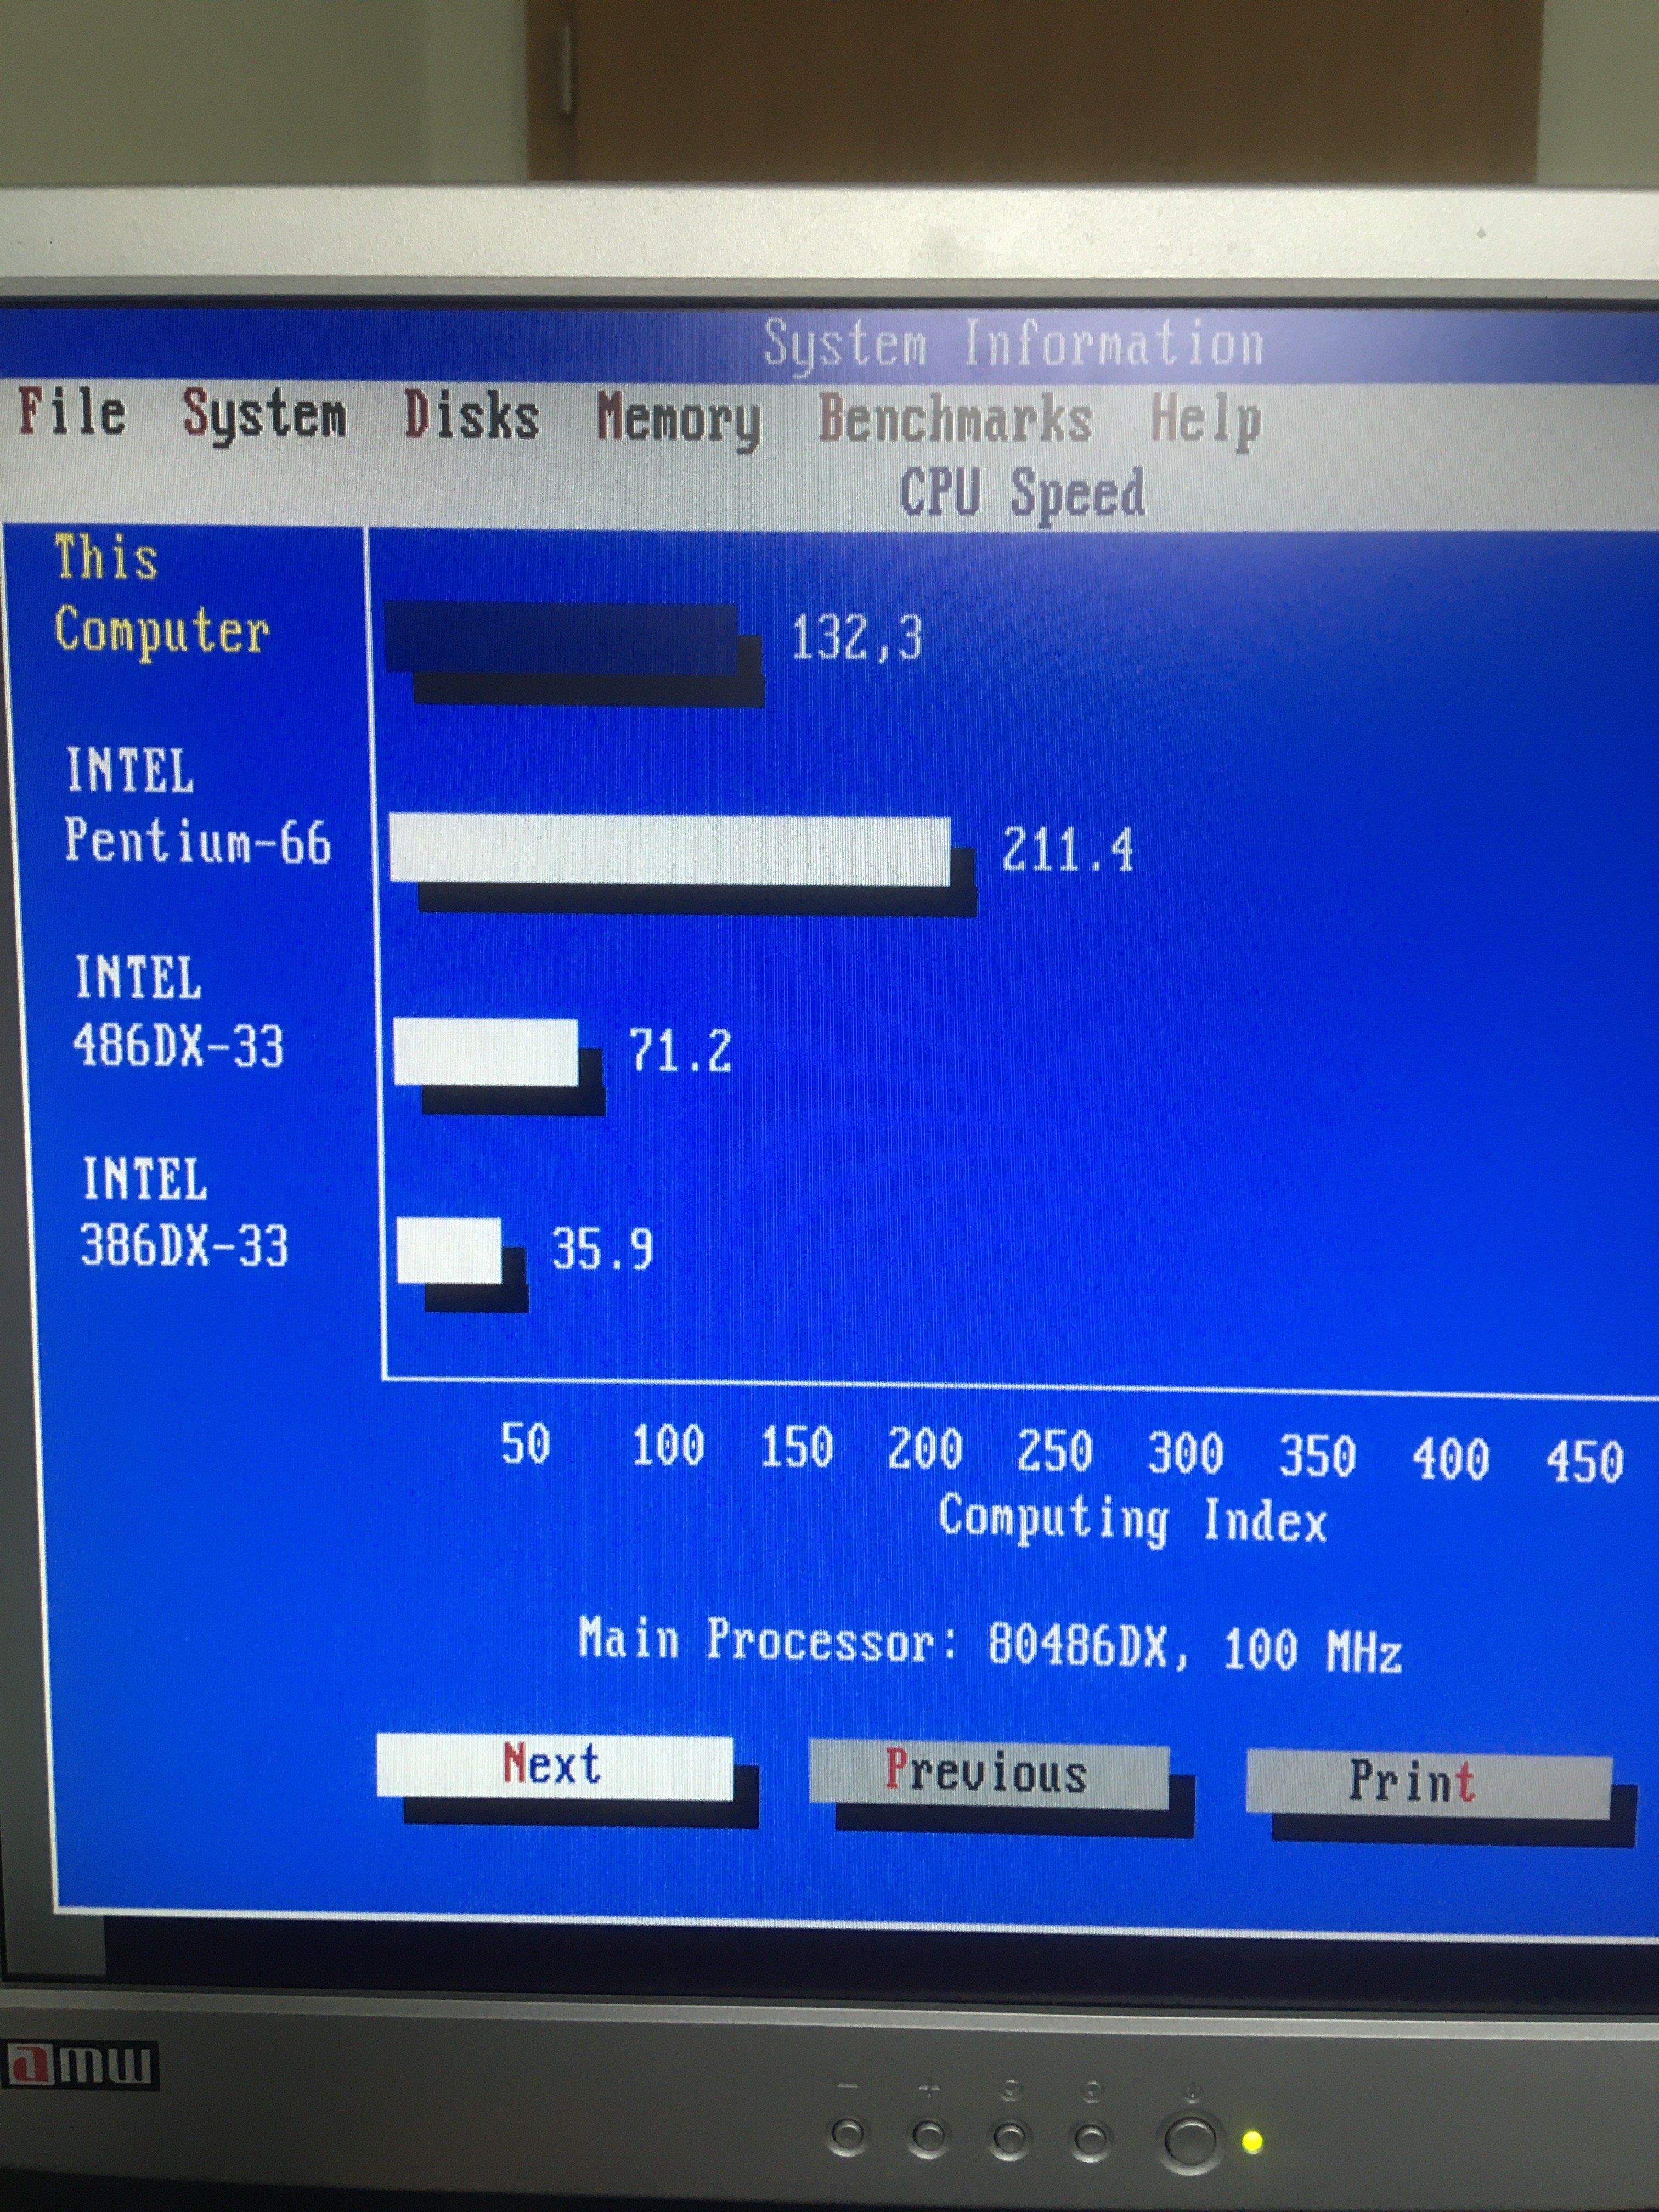Click the Computing Index axis label
Screen dimensions: 1659x2212
point(1132,1519)
